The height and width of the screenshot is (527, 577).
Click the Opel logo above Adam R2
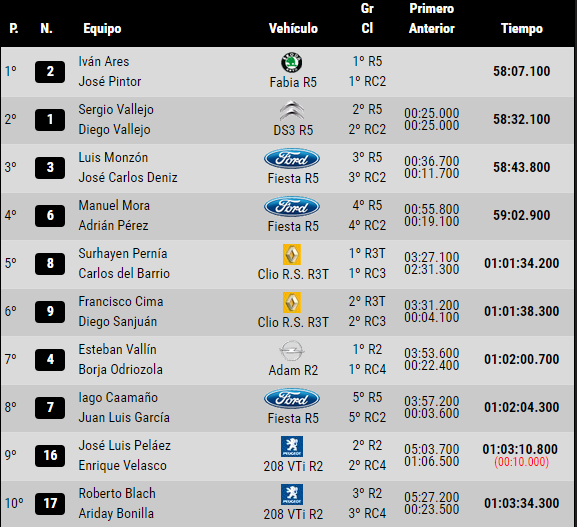tap(292, 350)
